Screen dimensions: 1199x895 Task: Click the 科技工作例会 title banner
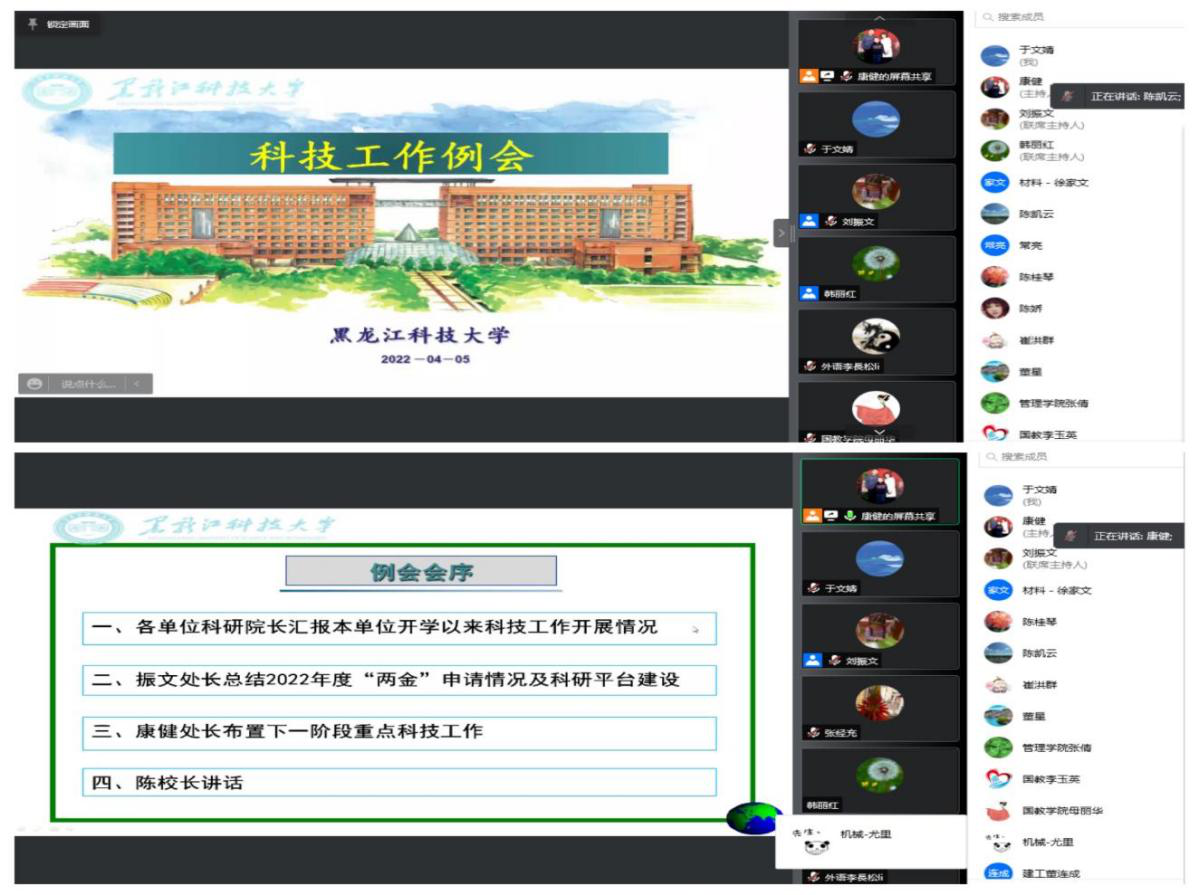390,154
